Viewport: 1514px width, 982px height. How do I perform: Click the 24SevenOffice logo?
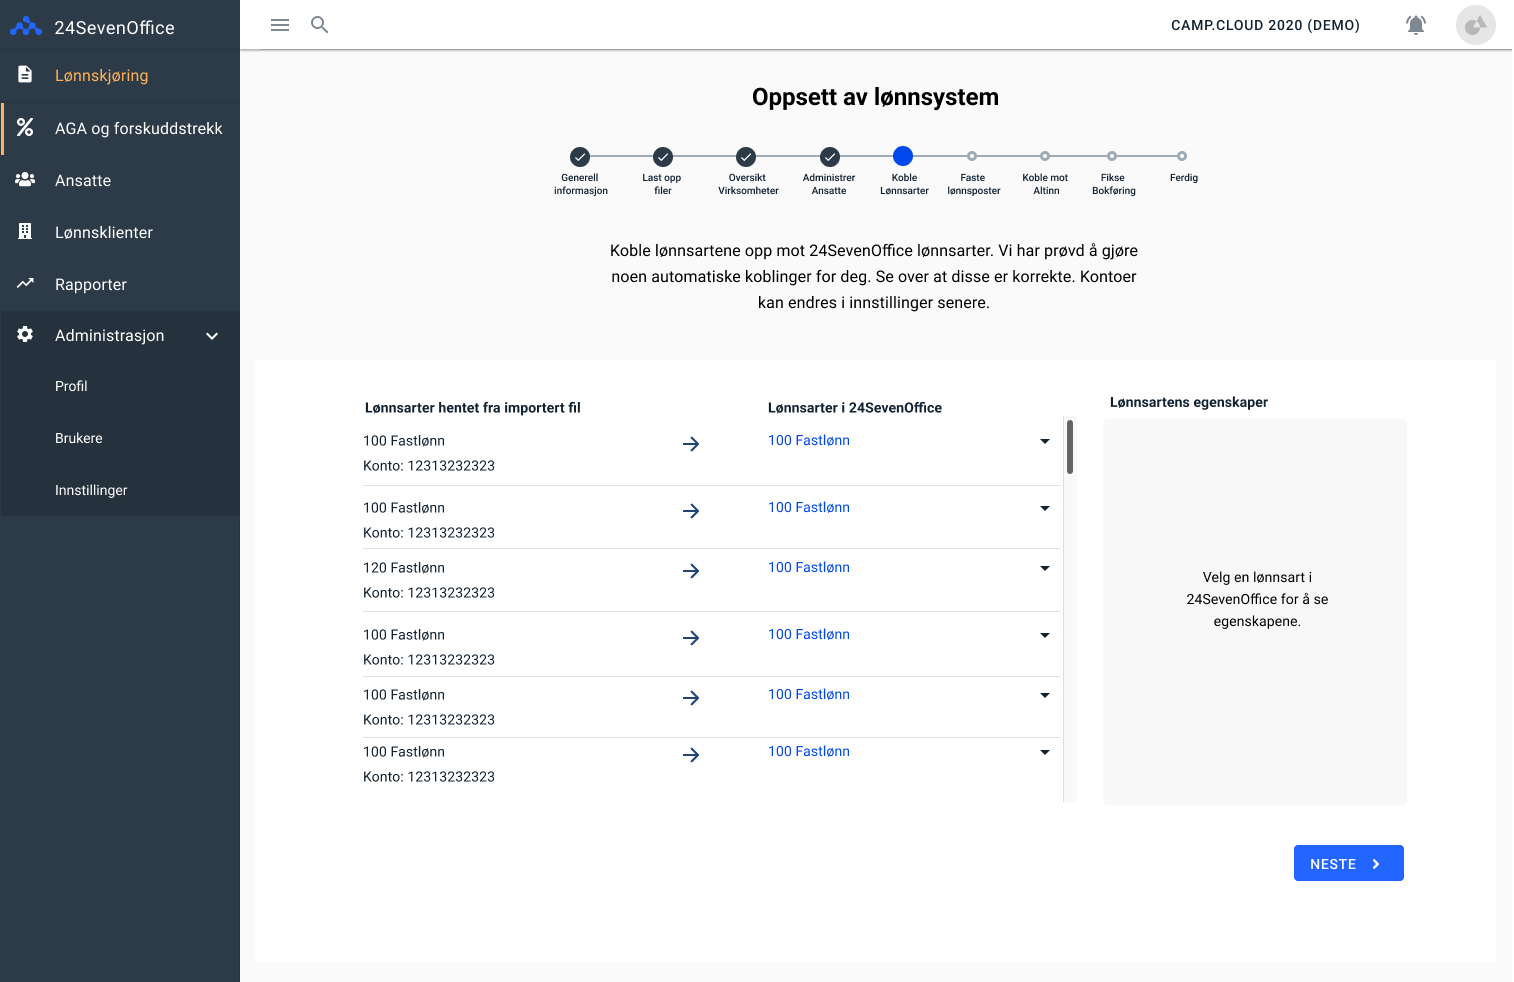coord(26,27)
